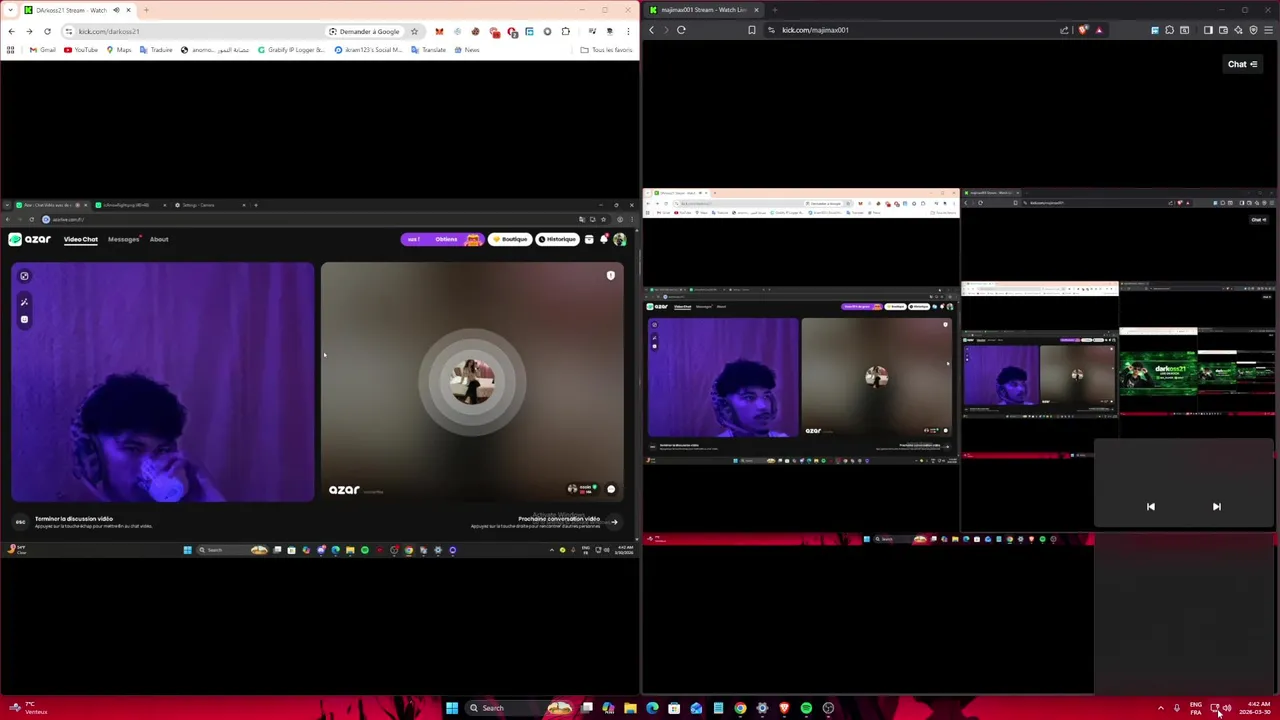Open site settings for kick.com/majimax001
Image resolution: width=1280 pixels, height=720 pixels.
[771, 30]
